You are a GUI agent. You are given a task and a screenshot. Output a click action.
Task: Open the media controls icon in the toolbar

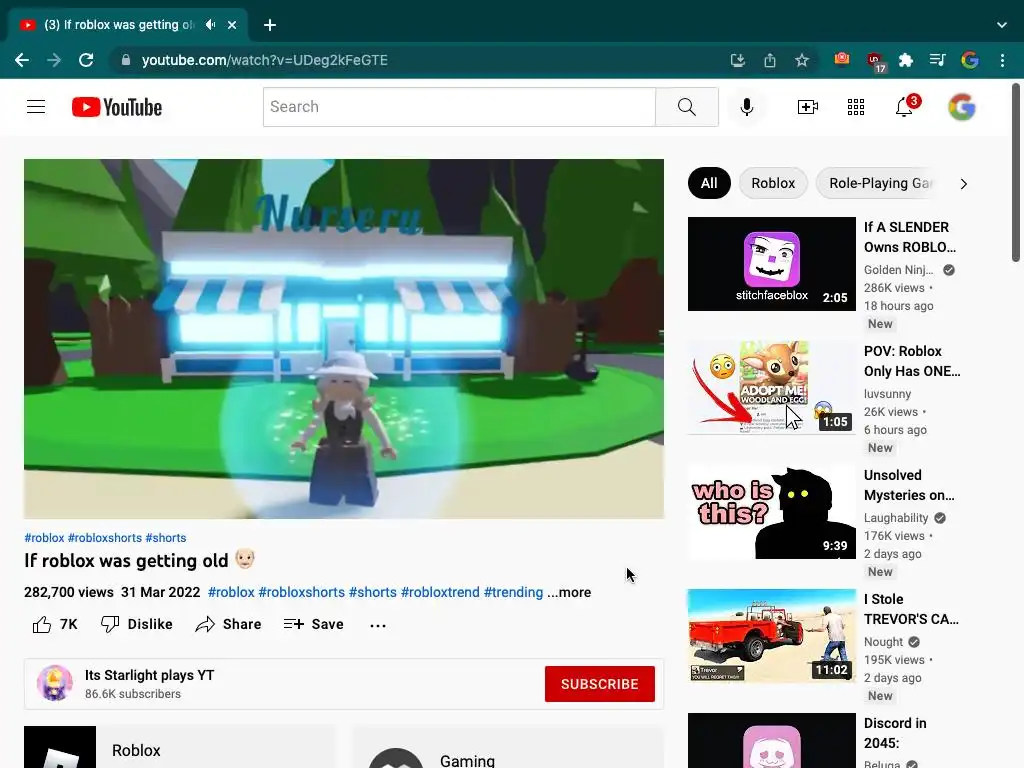pyautogui.click(x=937, y=60)
